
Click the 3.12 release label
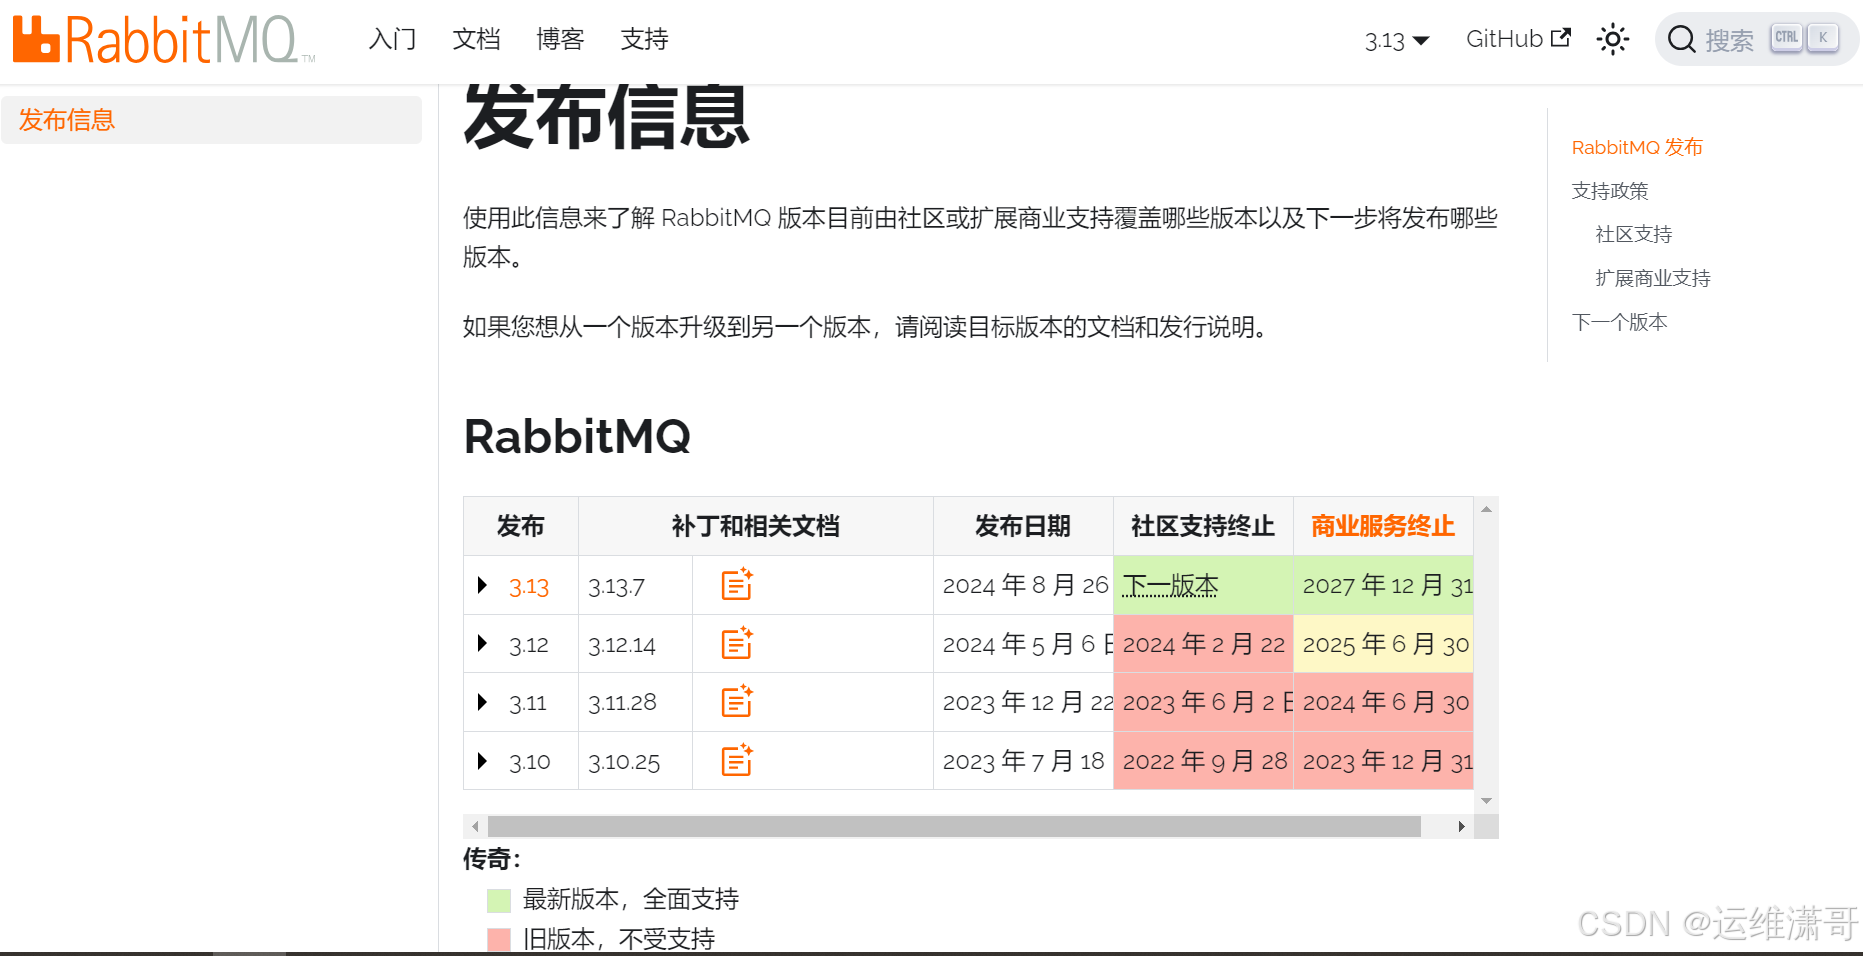[529, 645]
